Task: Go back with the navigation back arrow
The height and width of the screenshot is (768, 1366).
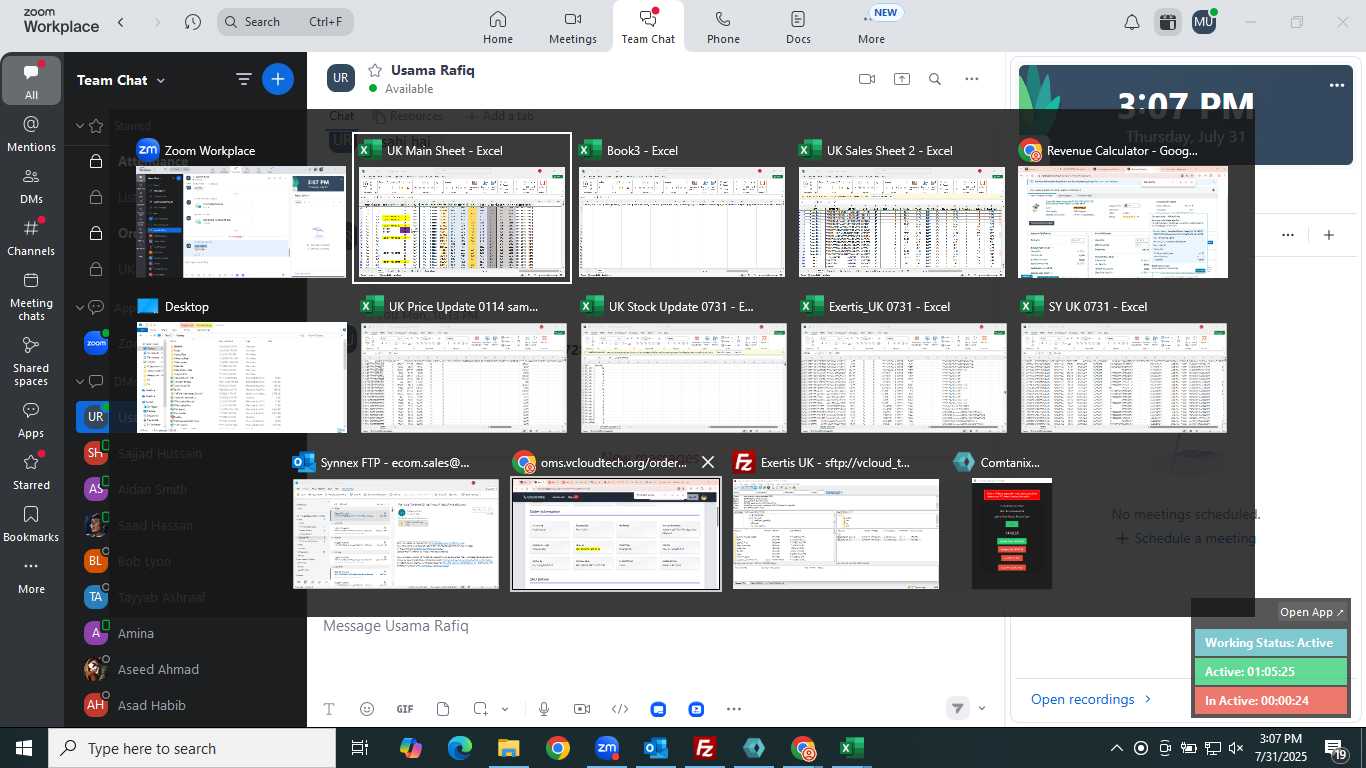Action: click(121, 21)
